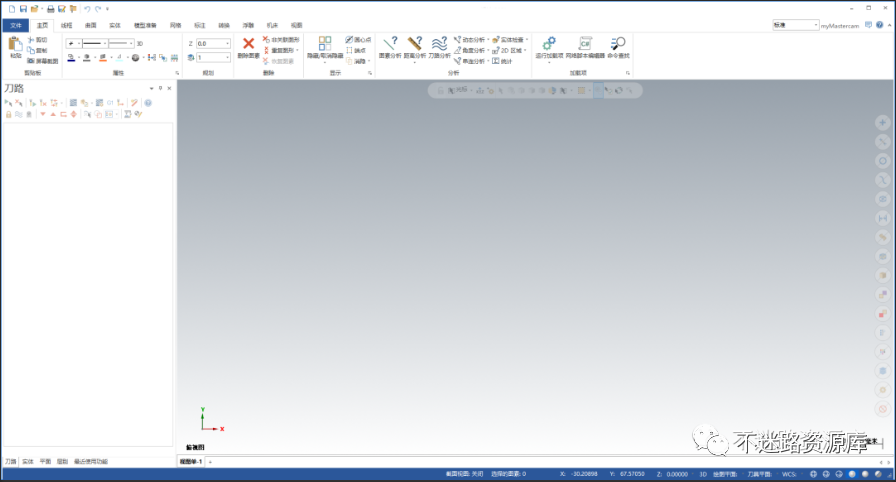Click the Delete Non-associative (非关联图形) button
The width and height of the screenshot is (896, 482).
click(x=281, y=39)
